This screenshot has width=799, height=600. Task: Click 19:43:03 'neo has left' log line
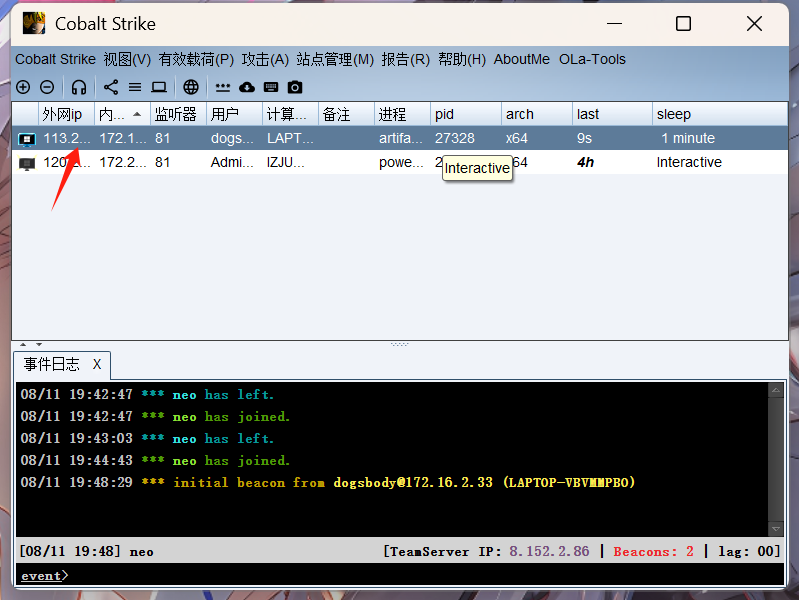(147, 438)
